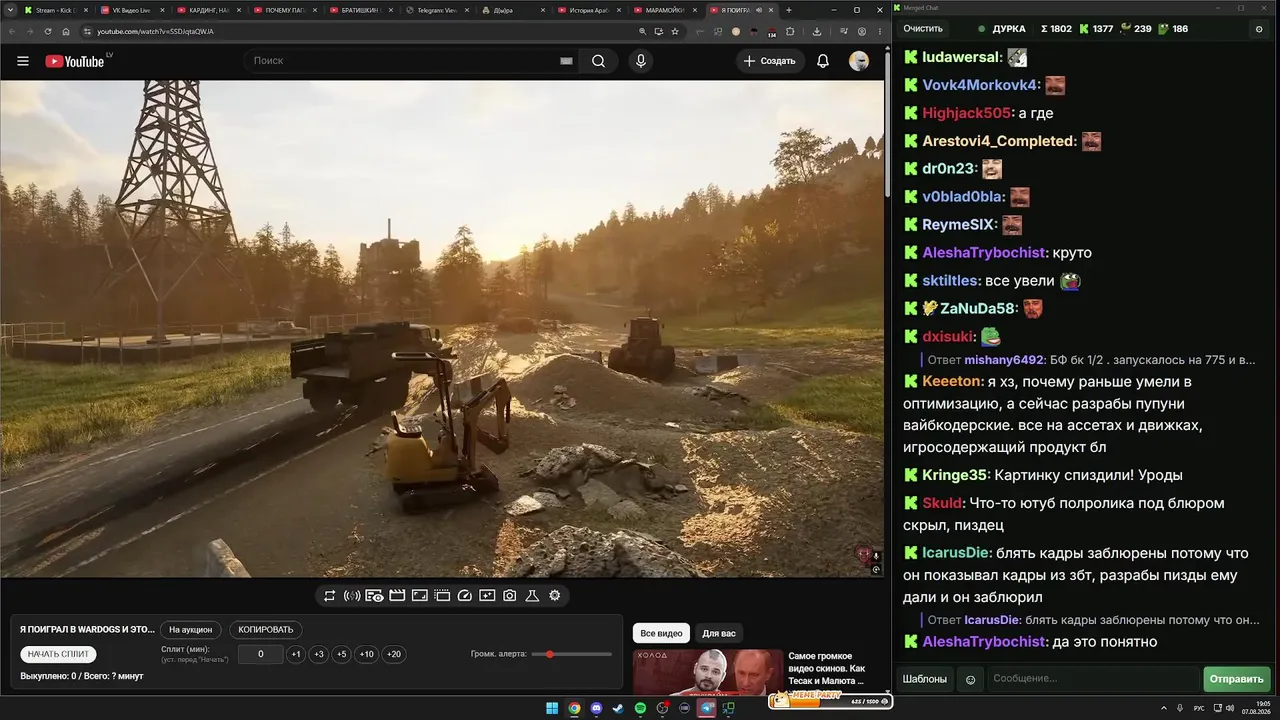Open Steam from the taskbar
This screenshot has width=1280, height=720.
point(618,708)
